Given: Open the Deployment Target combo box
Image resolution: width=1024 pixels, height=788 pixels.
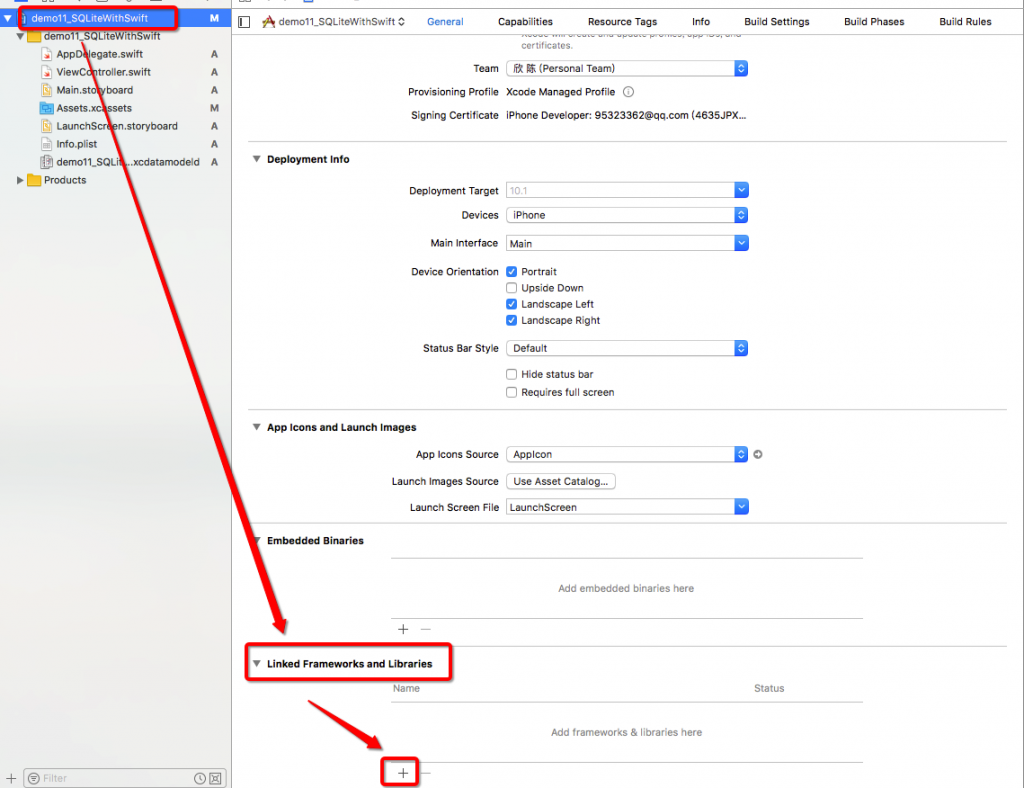Looking at the screenshot, I should 627,191.
